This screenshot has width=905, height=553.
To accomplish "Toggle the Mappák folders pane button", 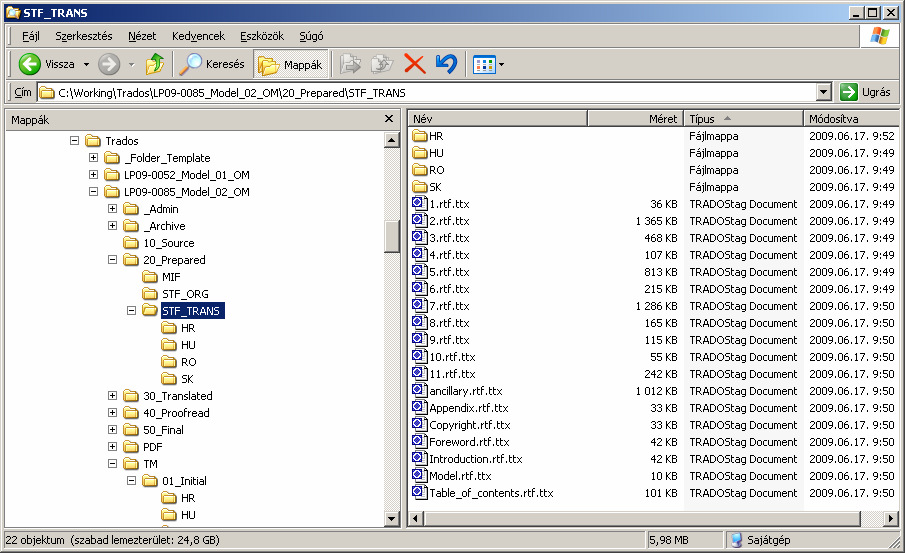I will 290,65.
